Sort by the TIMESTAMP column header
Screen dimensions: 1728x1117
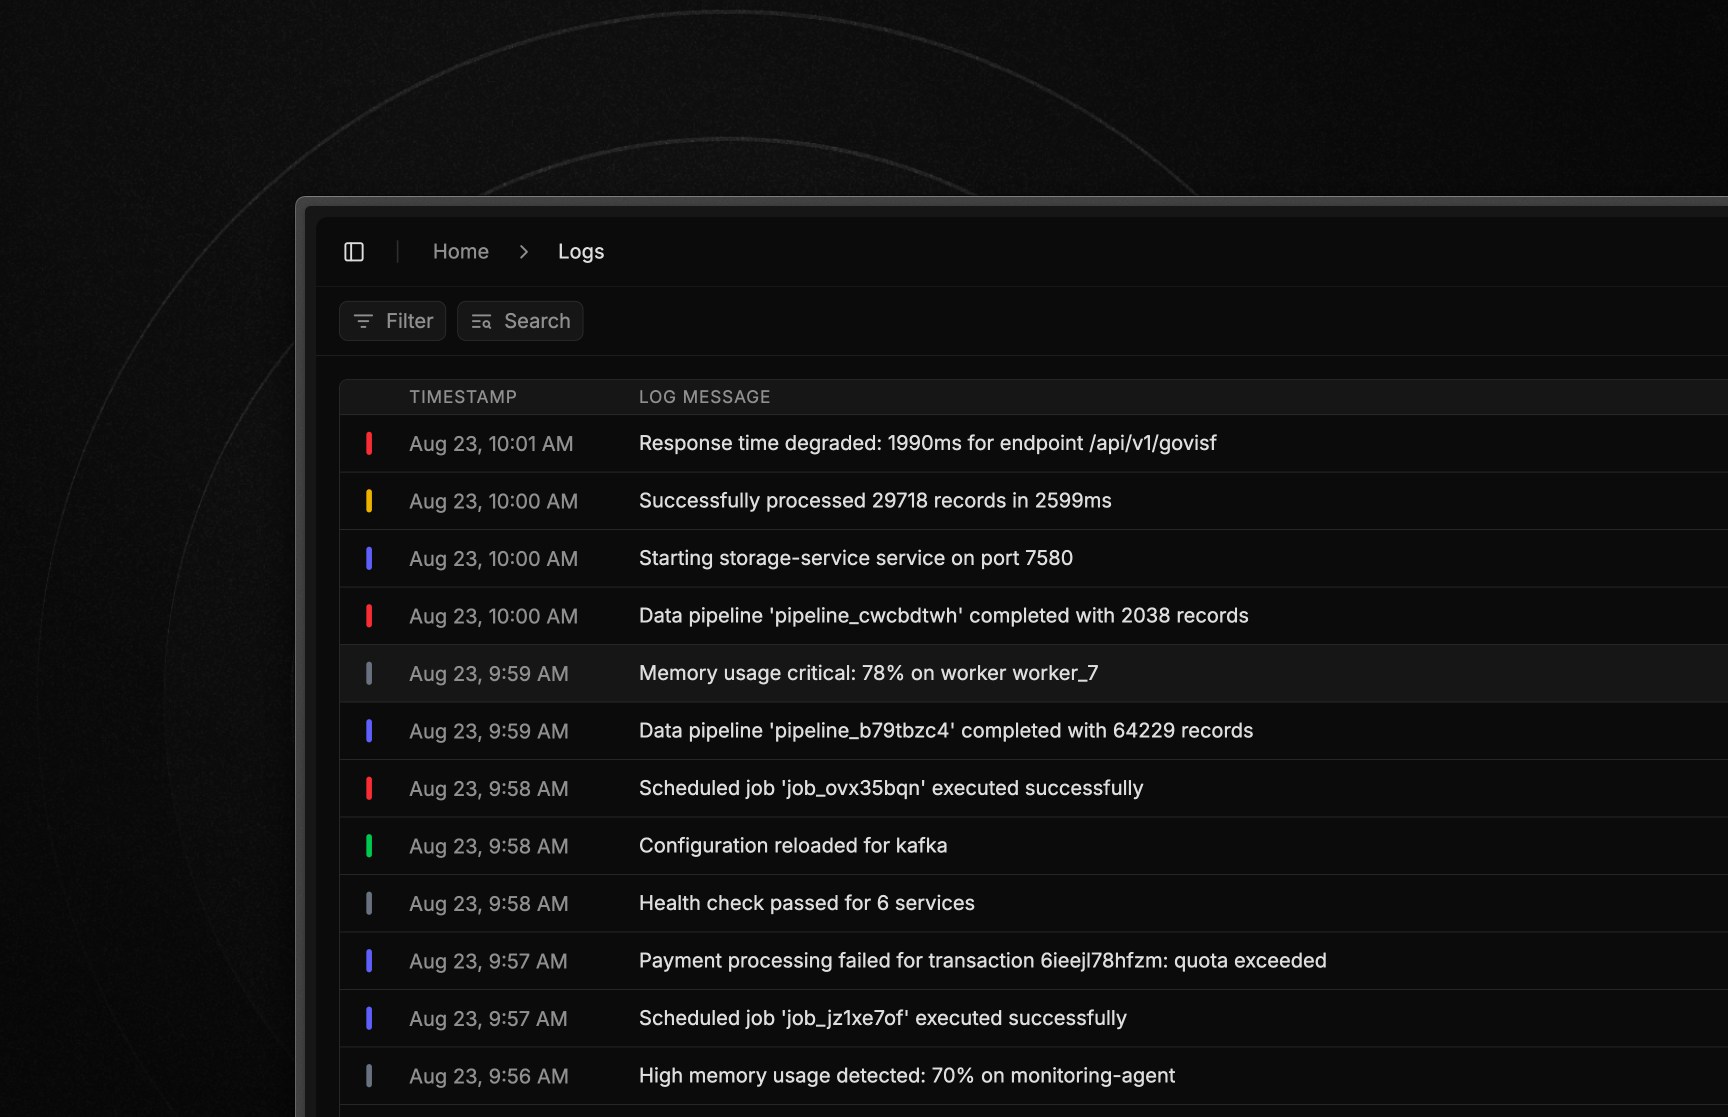[463, 397]
